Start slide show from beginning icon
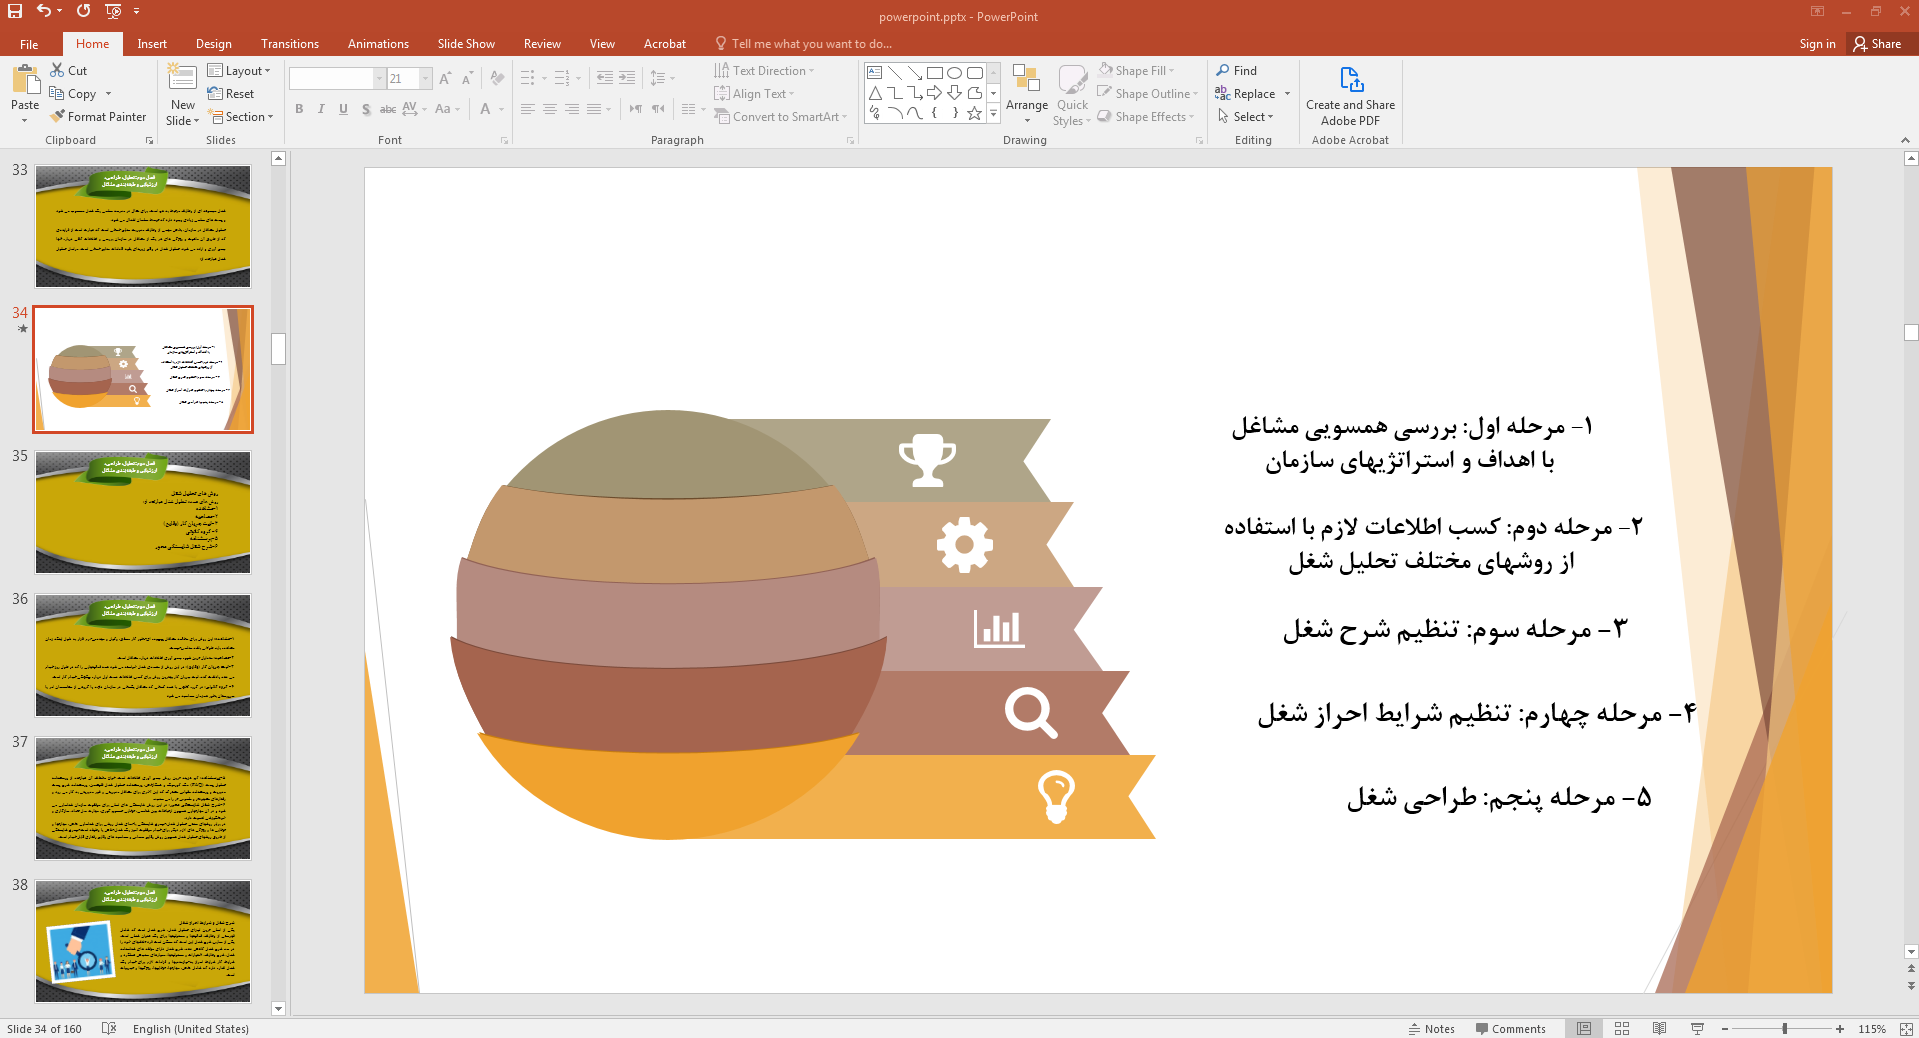 tap(113, 11)
